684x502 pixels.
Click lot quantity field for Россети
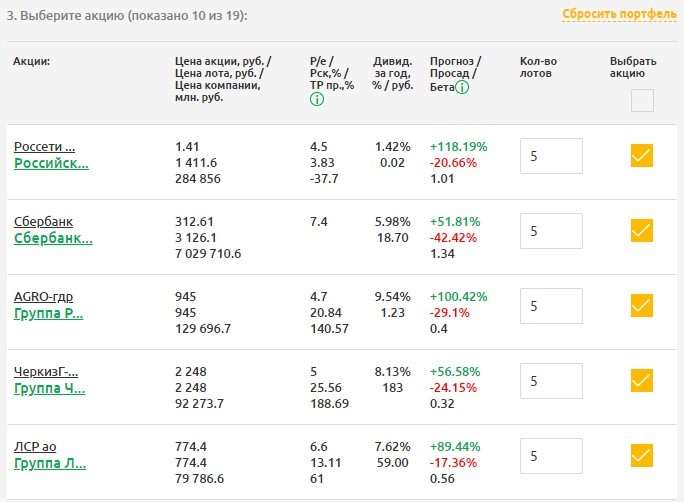pyautogui.click(x=551, y=156)
